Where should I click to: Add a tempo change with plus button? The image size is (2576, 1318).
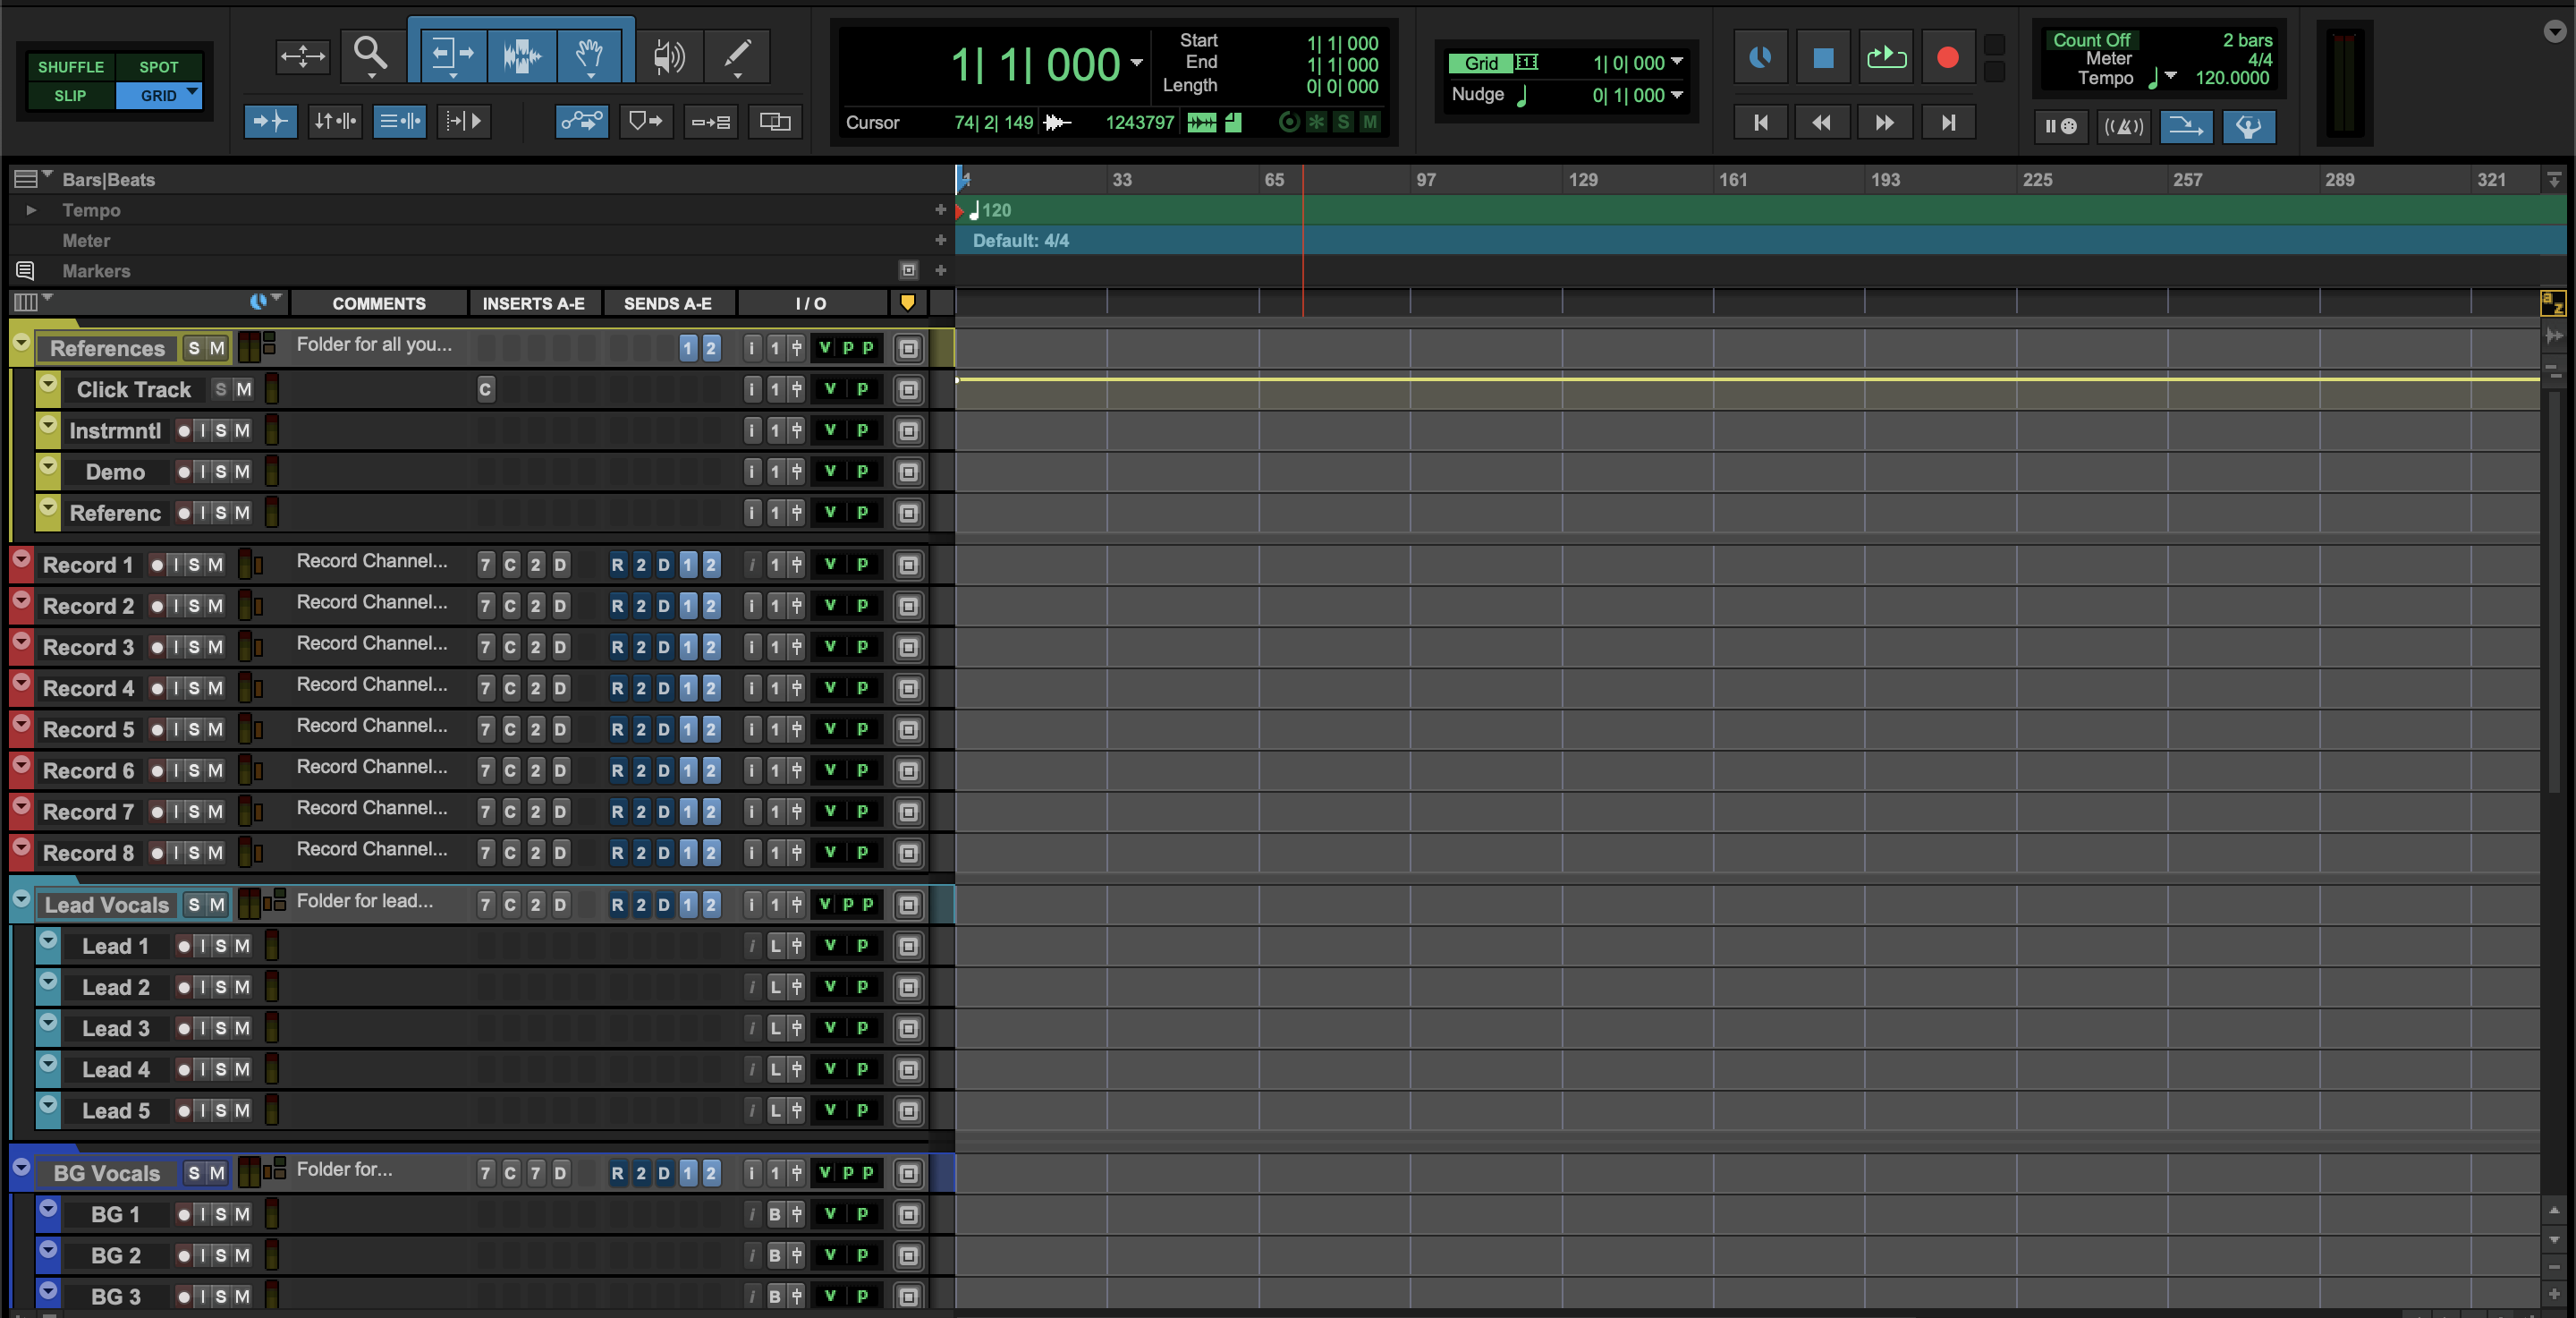point(940,210)
